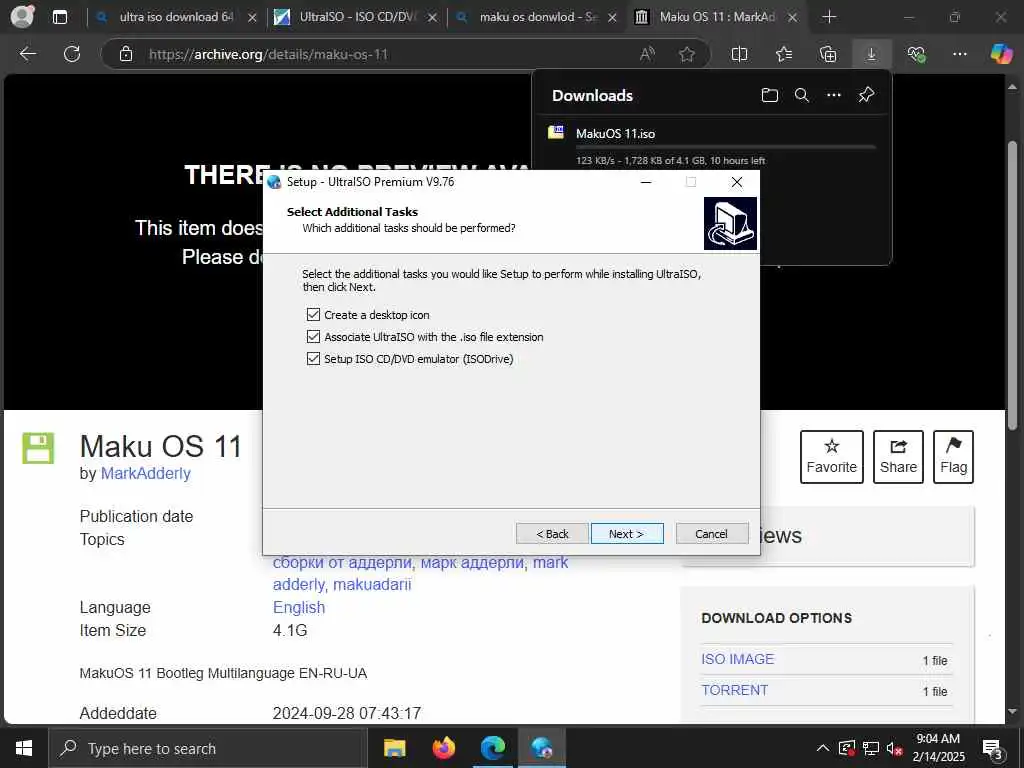Open 'English' language link
1024x768 pixels.
298,607
